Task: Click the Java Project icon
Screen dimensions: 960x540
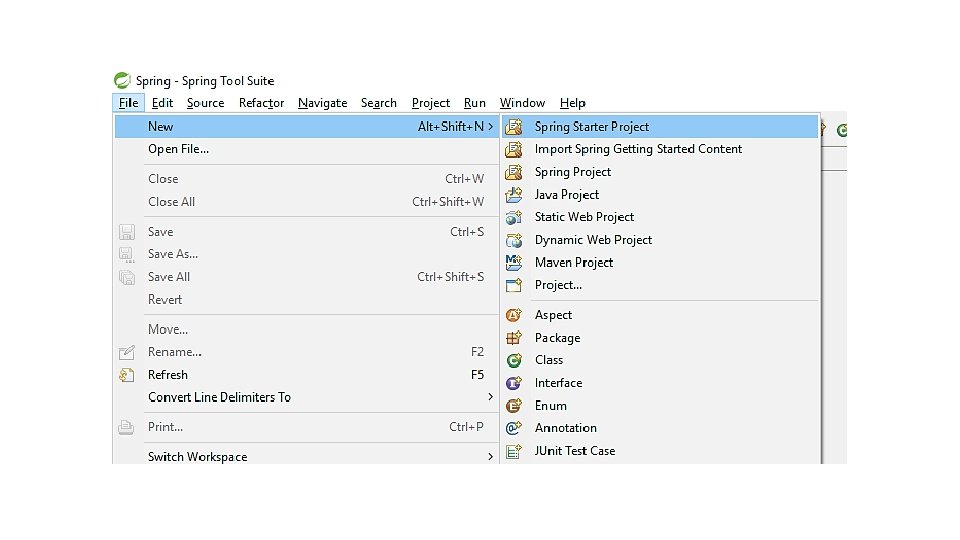Action: [514, 195]
